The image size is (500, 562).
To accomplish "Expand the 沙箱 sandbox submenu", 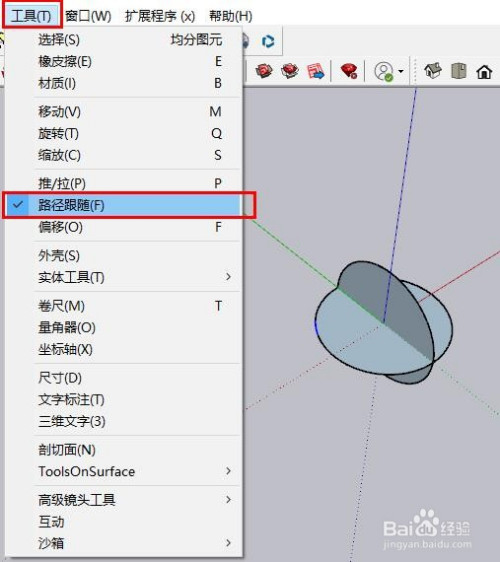I will coord(124,543).
